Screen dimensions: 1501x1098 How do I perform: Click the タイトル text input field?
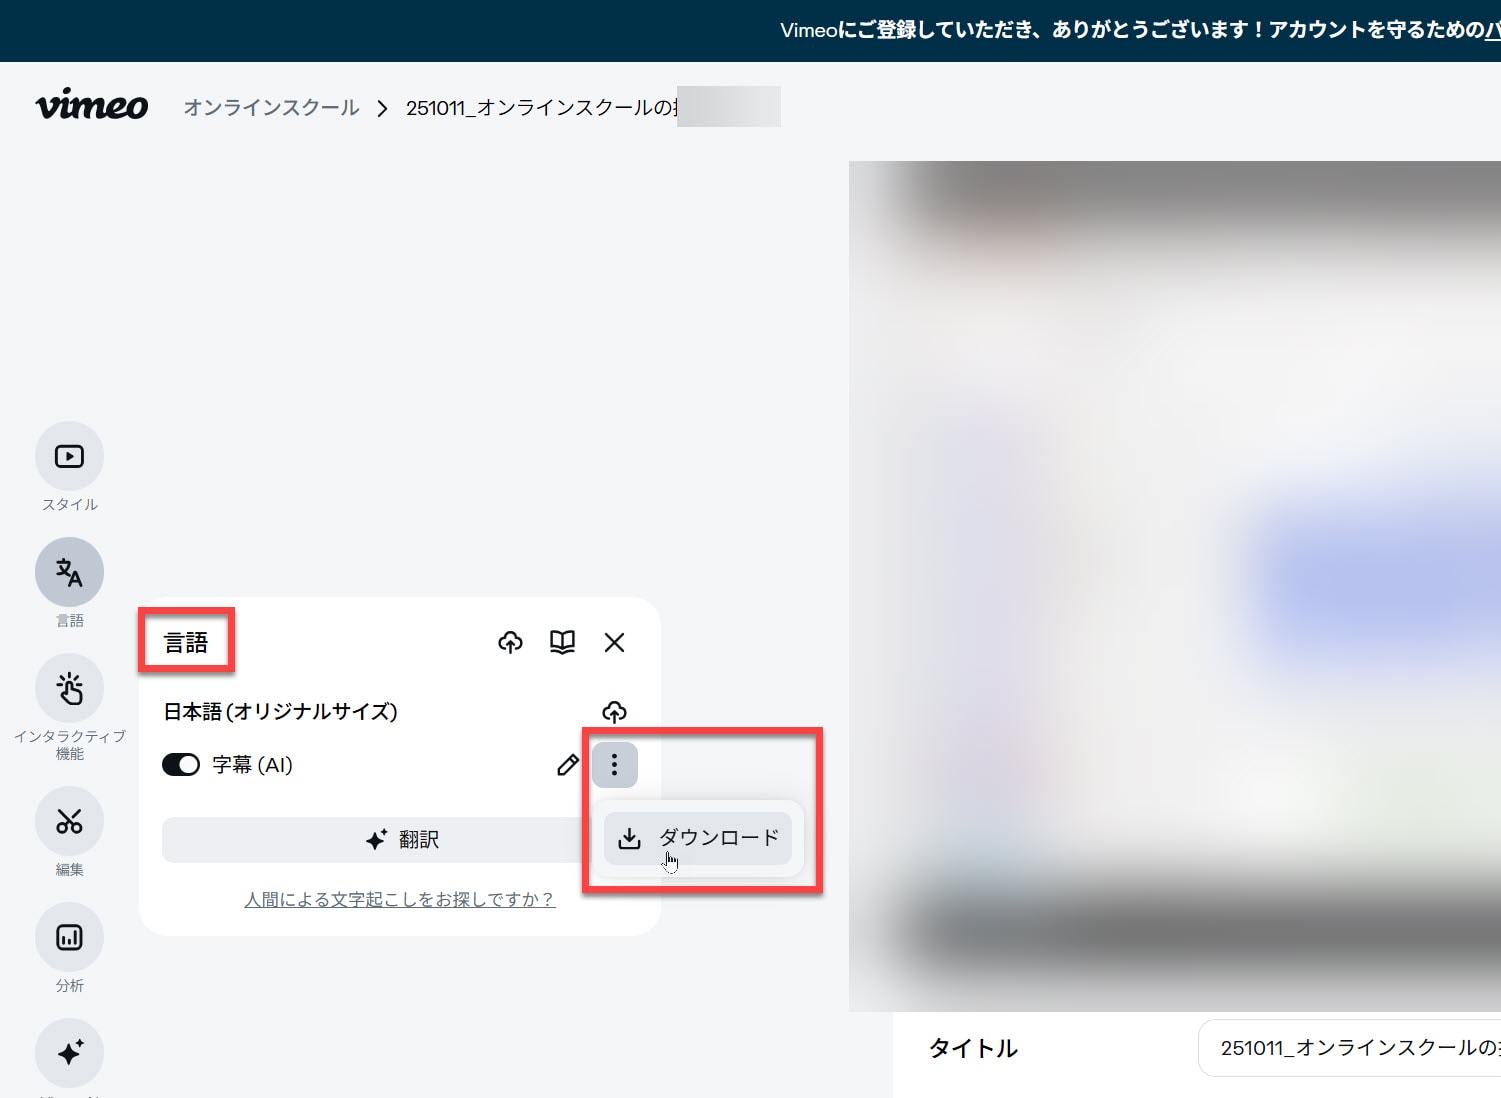point(1350,1048)
